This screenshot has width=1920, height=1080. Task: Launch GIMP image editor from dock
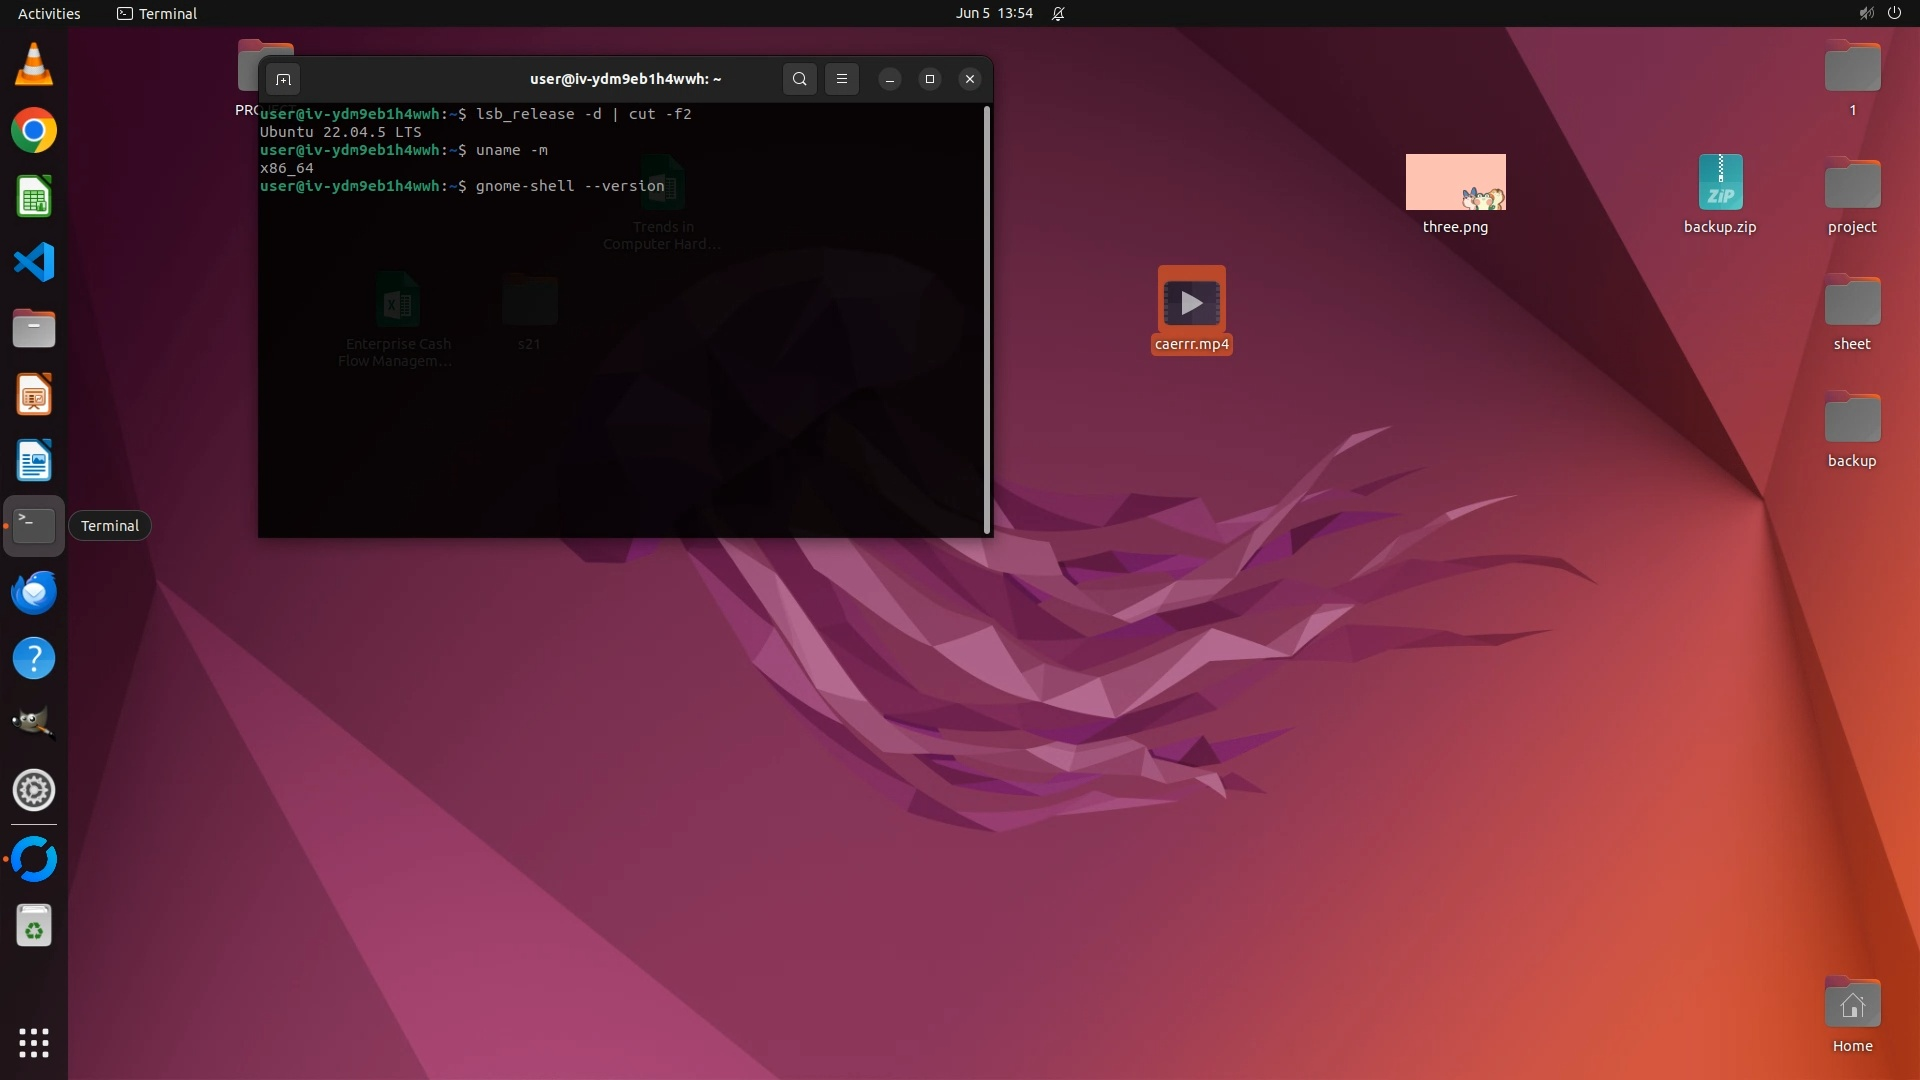33,723
